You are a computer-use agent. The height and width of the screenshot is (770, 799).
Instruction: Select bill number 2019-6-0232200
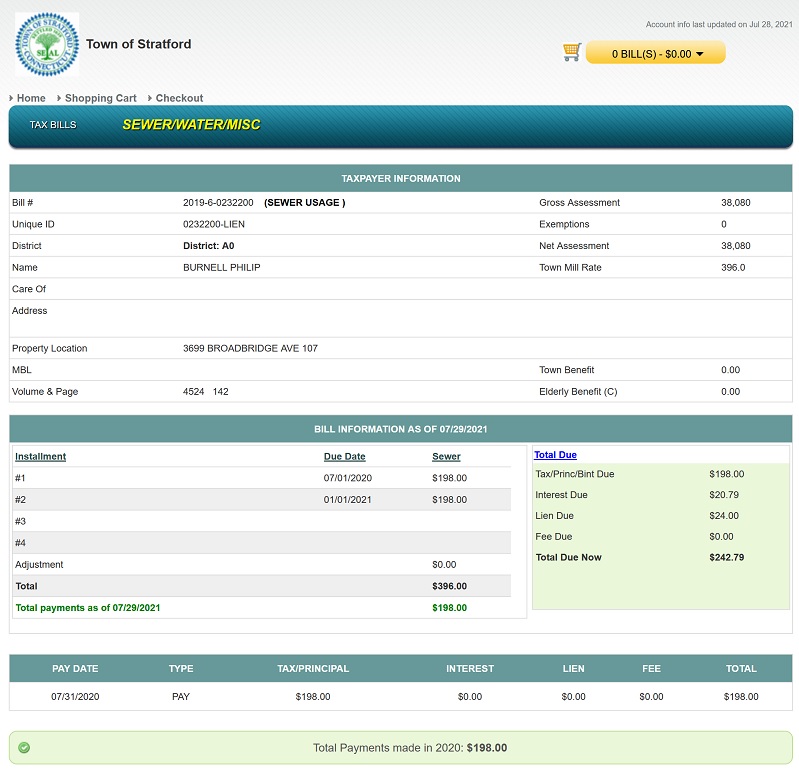click(x=218, y=203)
